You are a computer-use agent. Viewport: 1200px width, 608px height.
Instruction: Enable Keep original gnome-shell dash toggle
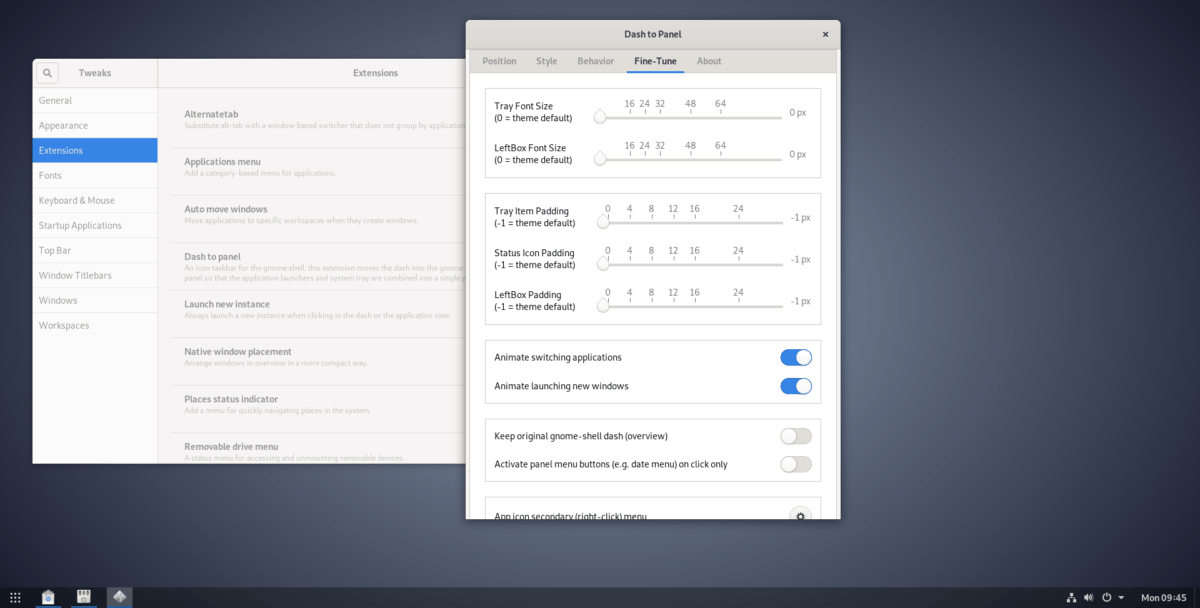(796, 436)
